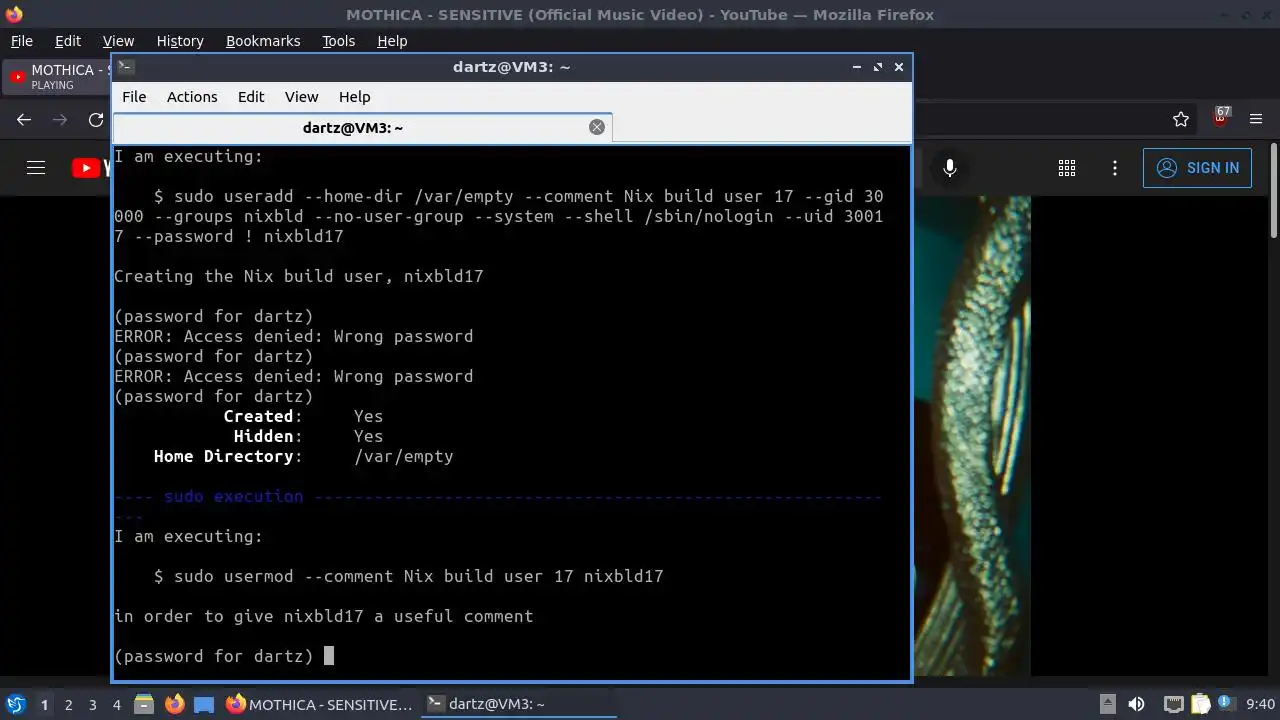Search YouTube with the microphone voice icon

(x=950, y=168)
